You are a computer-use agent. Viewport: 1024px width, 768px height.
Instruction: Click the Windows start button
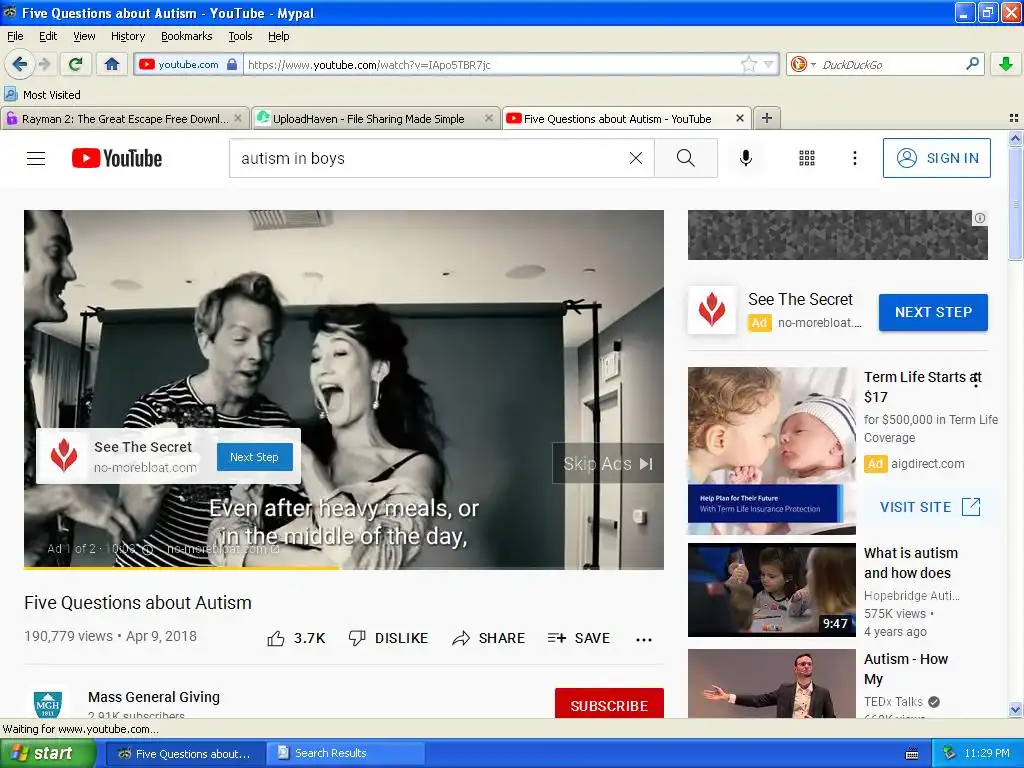point(47,753)
